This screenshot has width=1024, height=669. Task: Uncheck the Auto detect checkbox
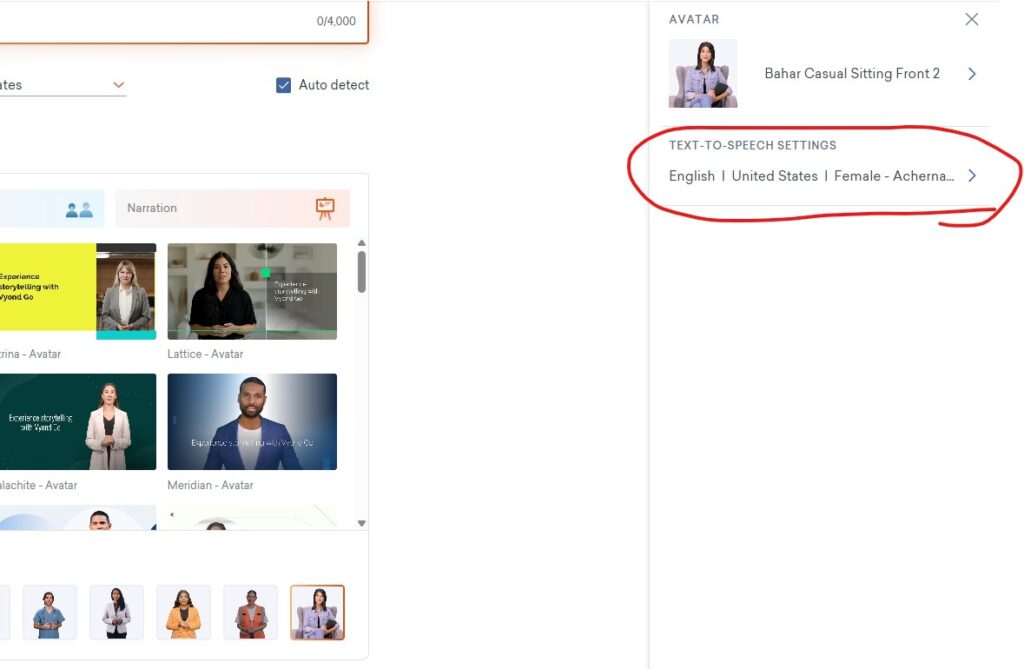coord(283,85)
